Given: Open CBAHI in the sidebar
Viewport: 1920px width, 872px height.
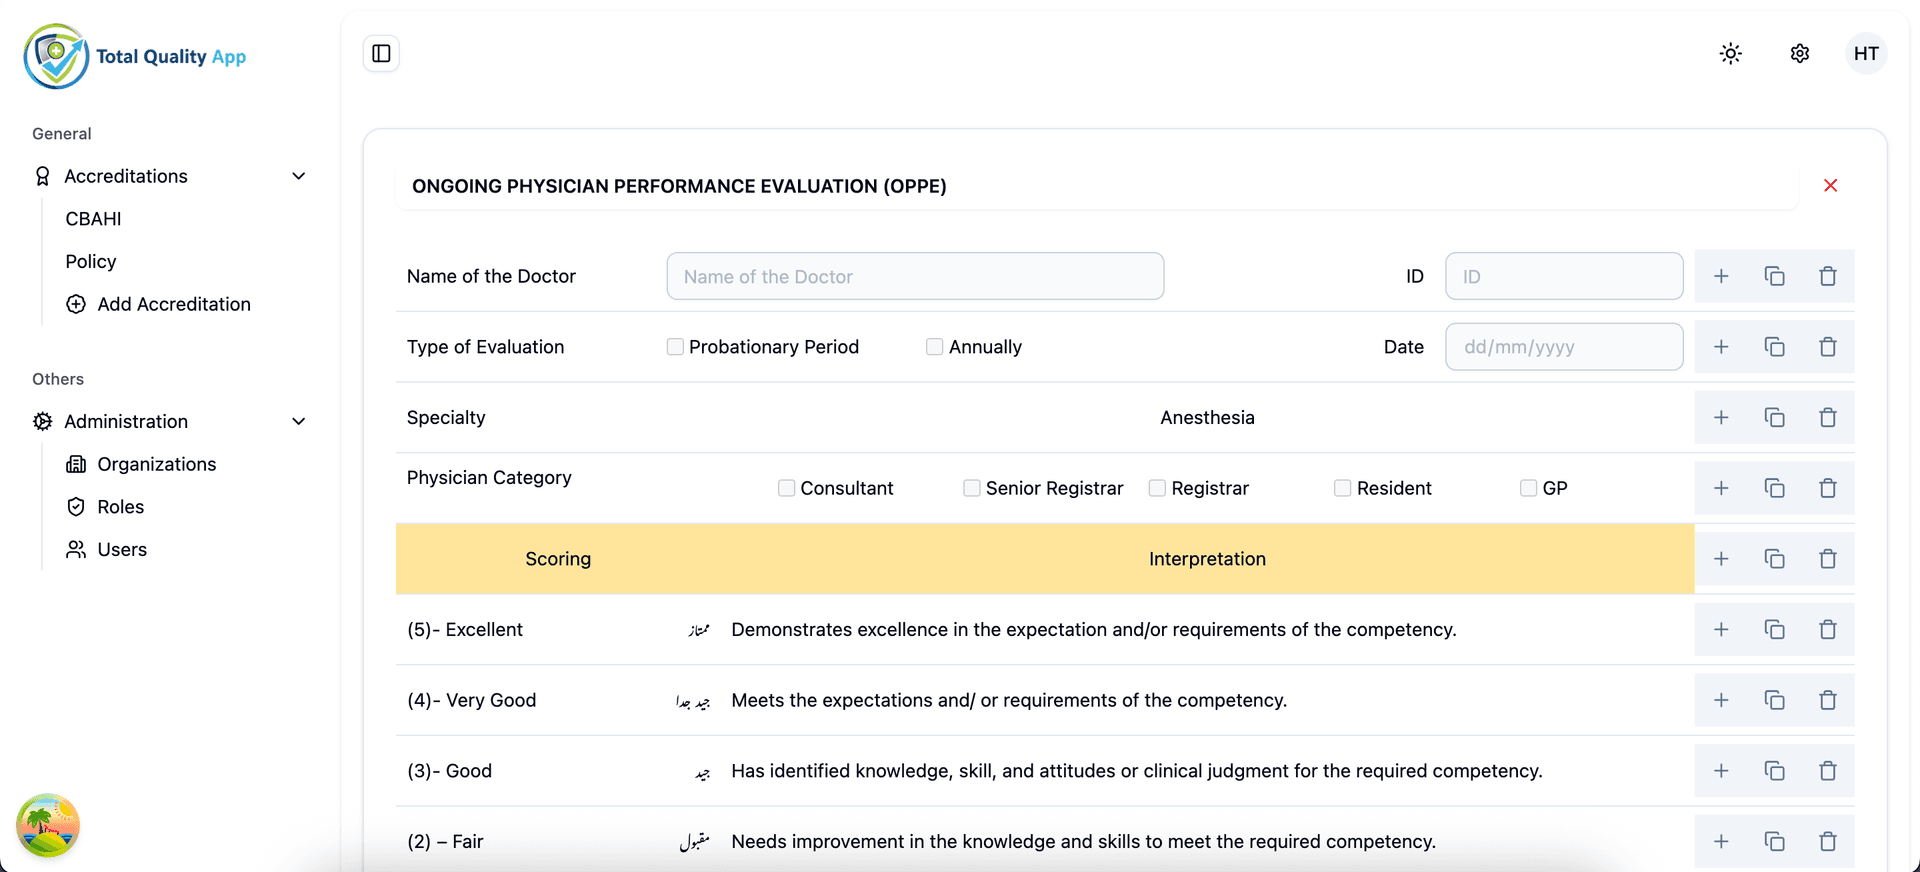Looking at the screenshot, I should [x=93, y=219].
